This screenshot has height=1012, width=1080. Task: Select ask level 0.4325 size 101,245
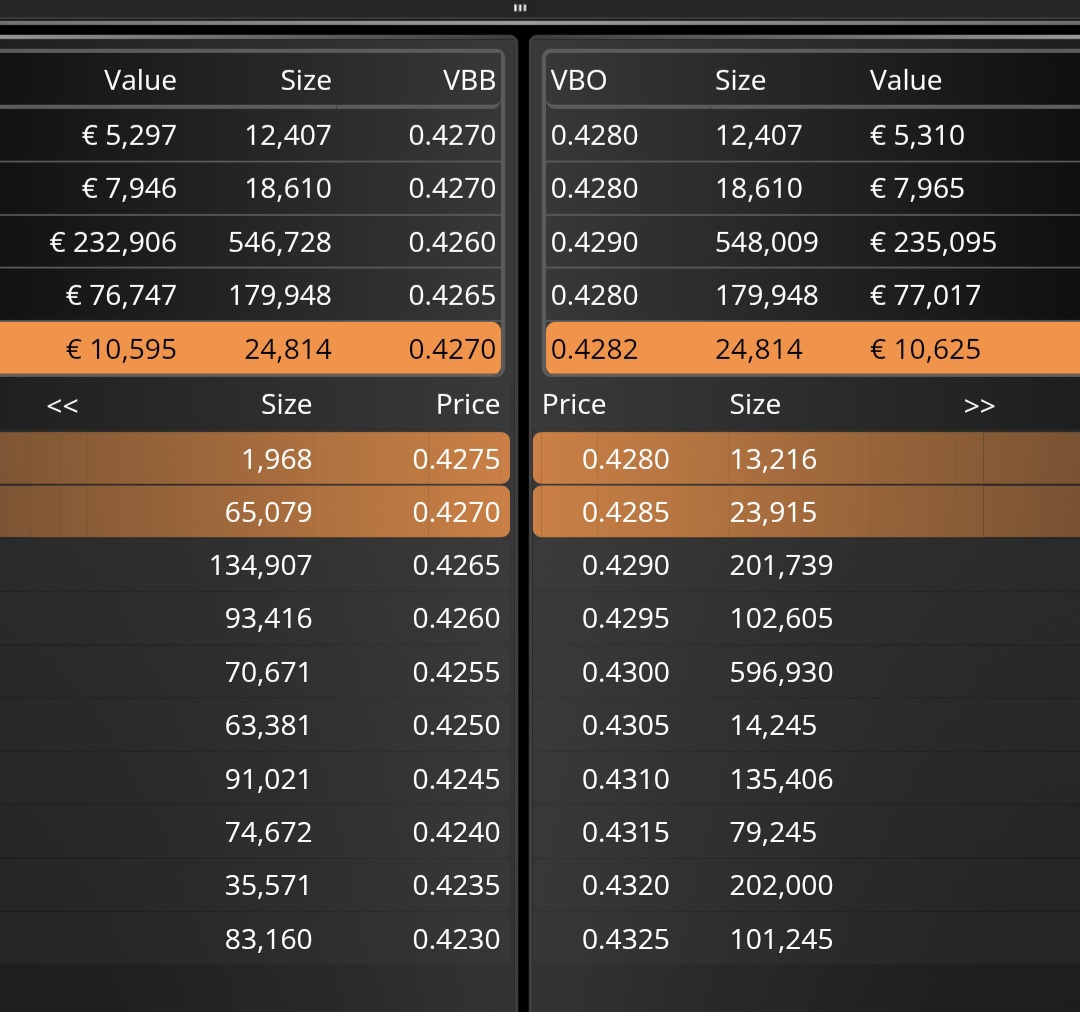click(807, 939)
